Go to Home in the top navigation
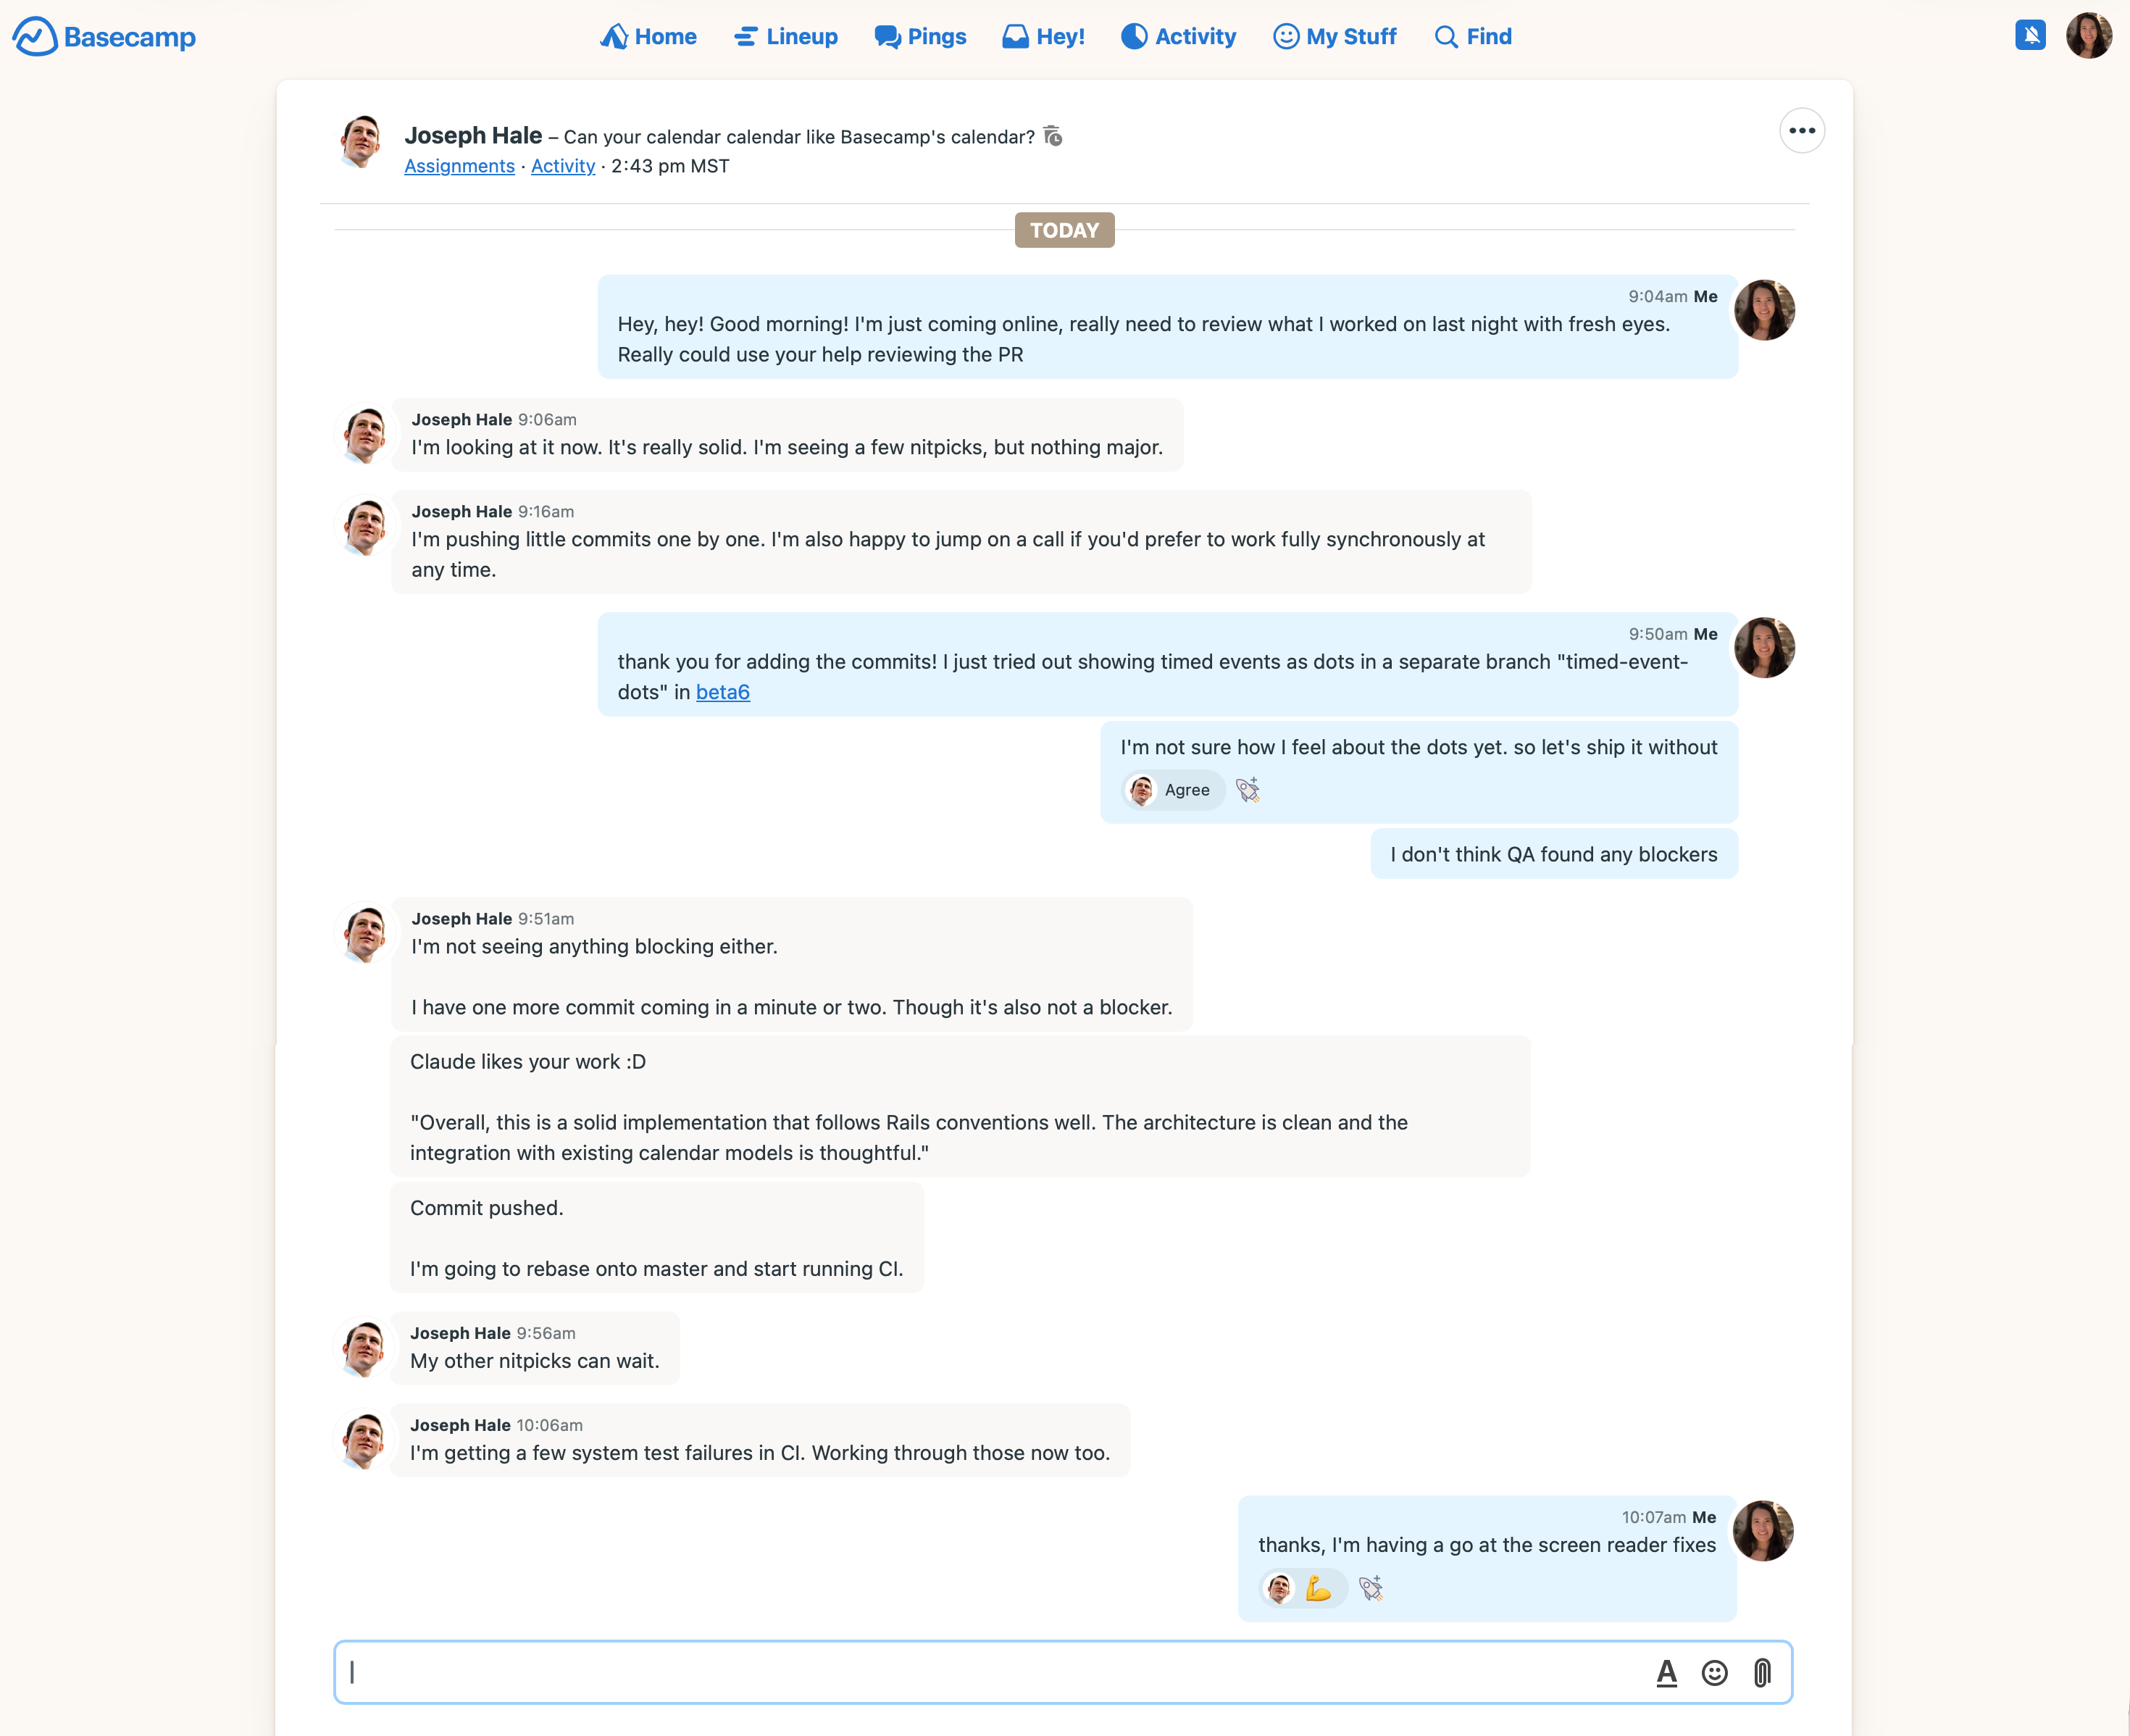 pos(648,37)
